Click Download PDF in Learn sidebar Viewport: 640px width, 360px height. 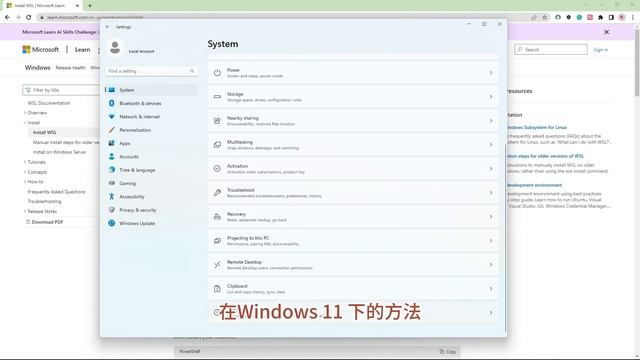45,222
